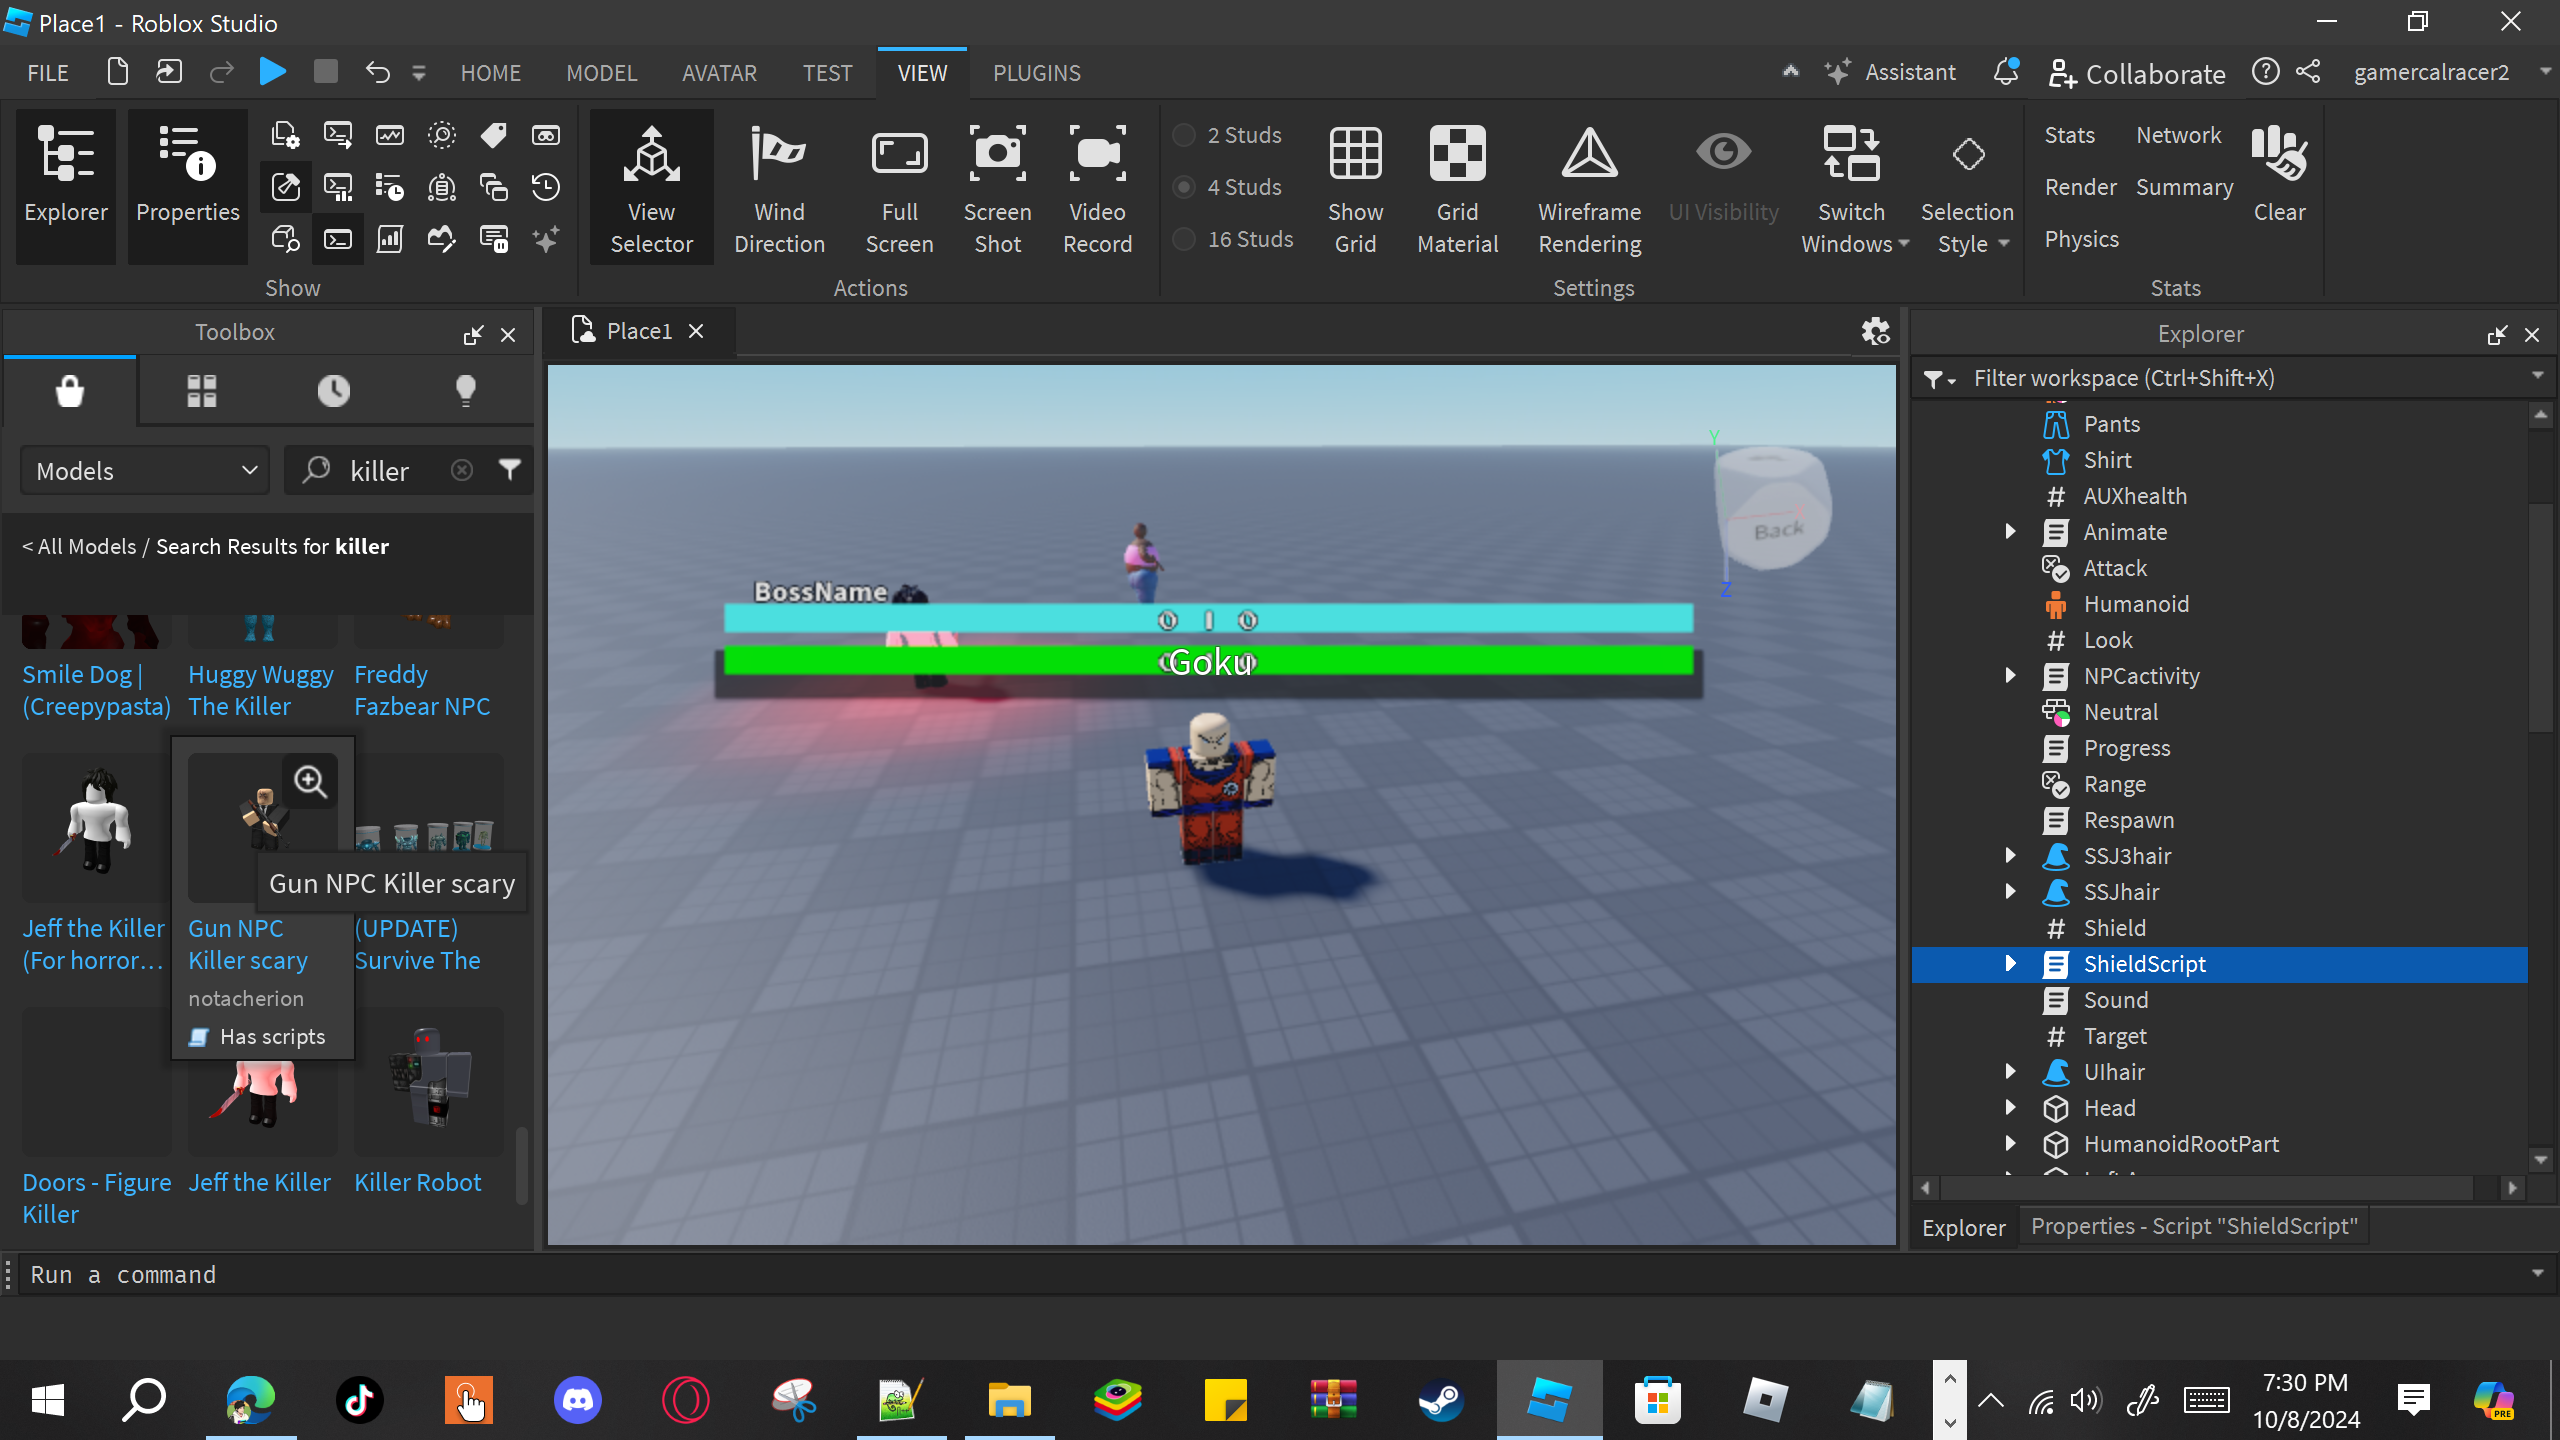Switch to the PLUGINS ribbon tab
The height and width of the screenshot is (1440, 2560).
(1036, 73)
